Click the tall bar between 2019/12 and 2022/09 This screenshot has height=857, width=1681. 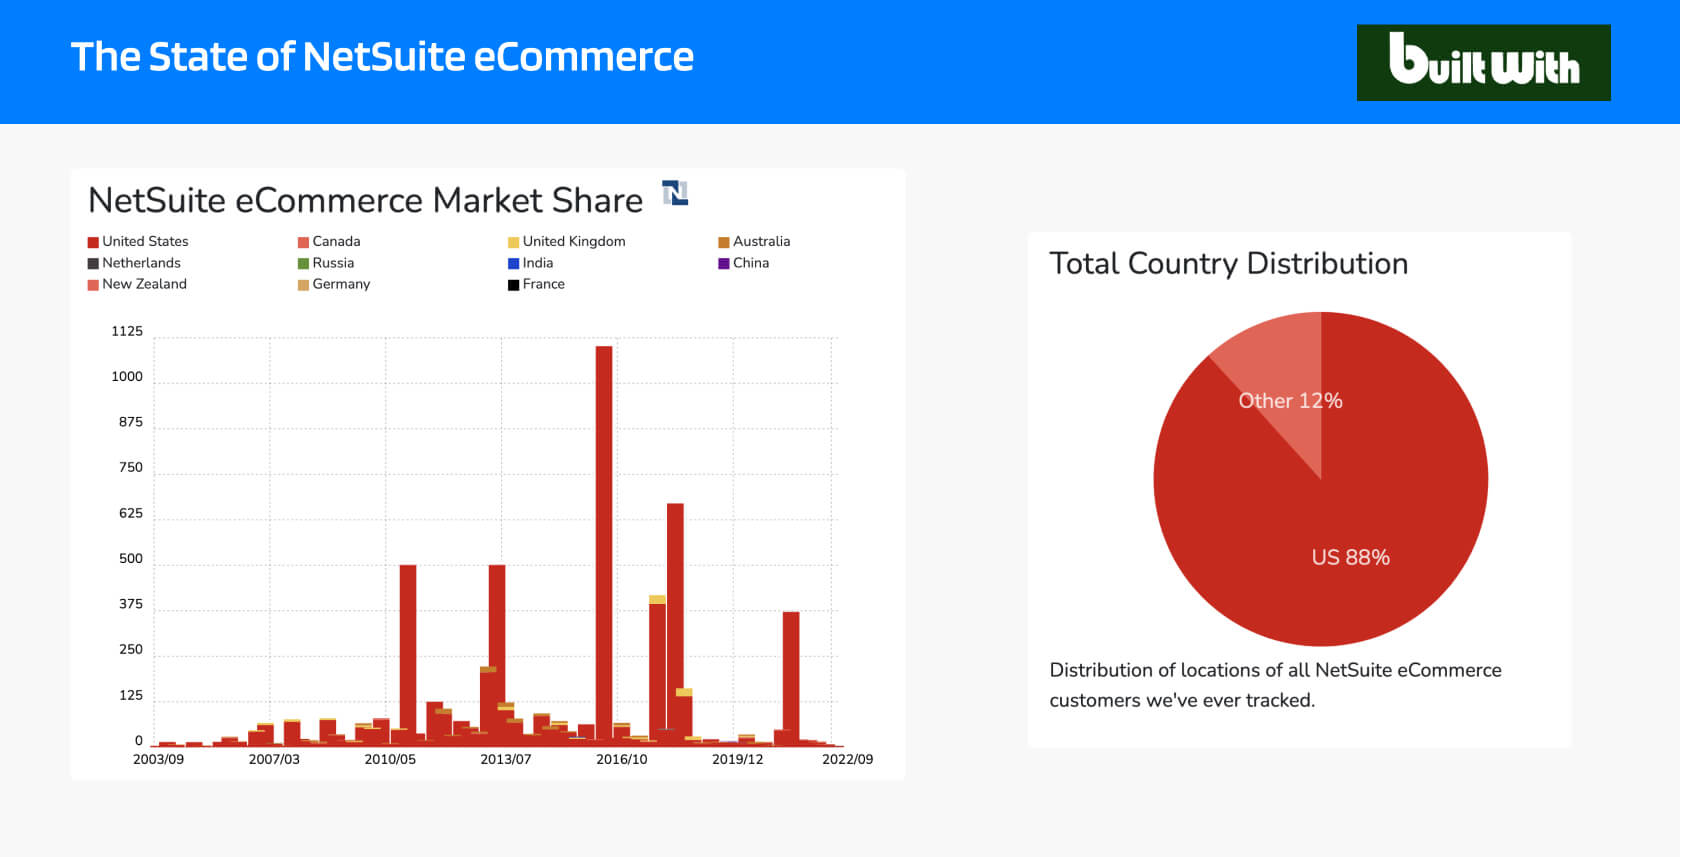(x=791, y=678)
